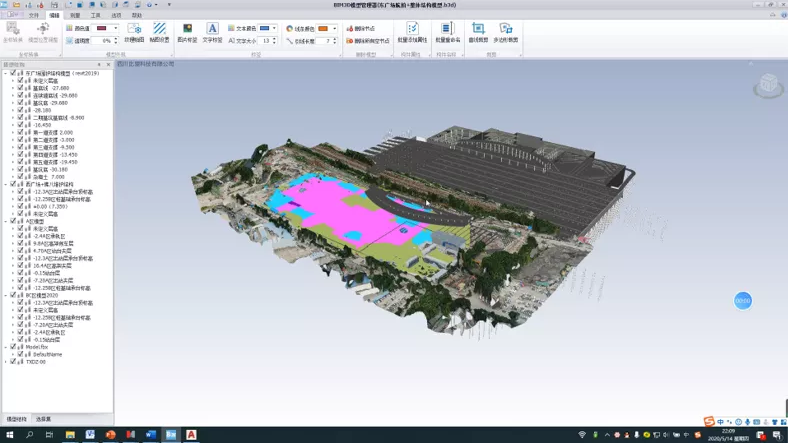Open AutoCAD from the taskbar
The image size is (788, 443).
point(191,434)
